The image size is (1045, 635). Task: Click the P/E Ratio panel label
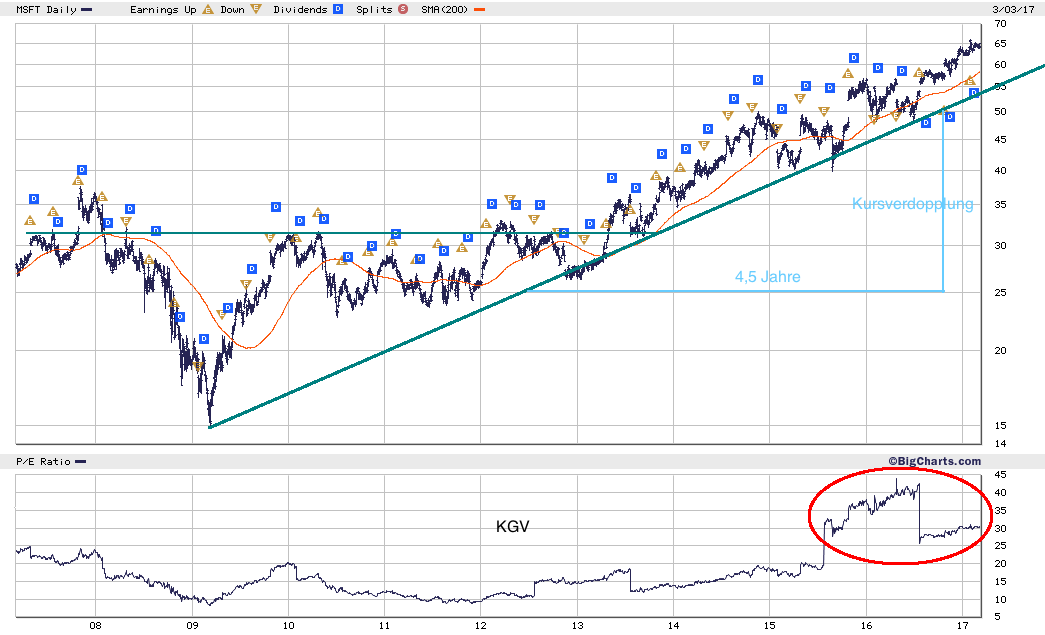(43, 461)
